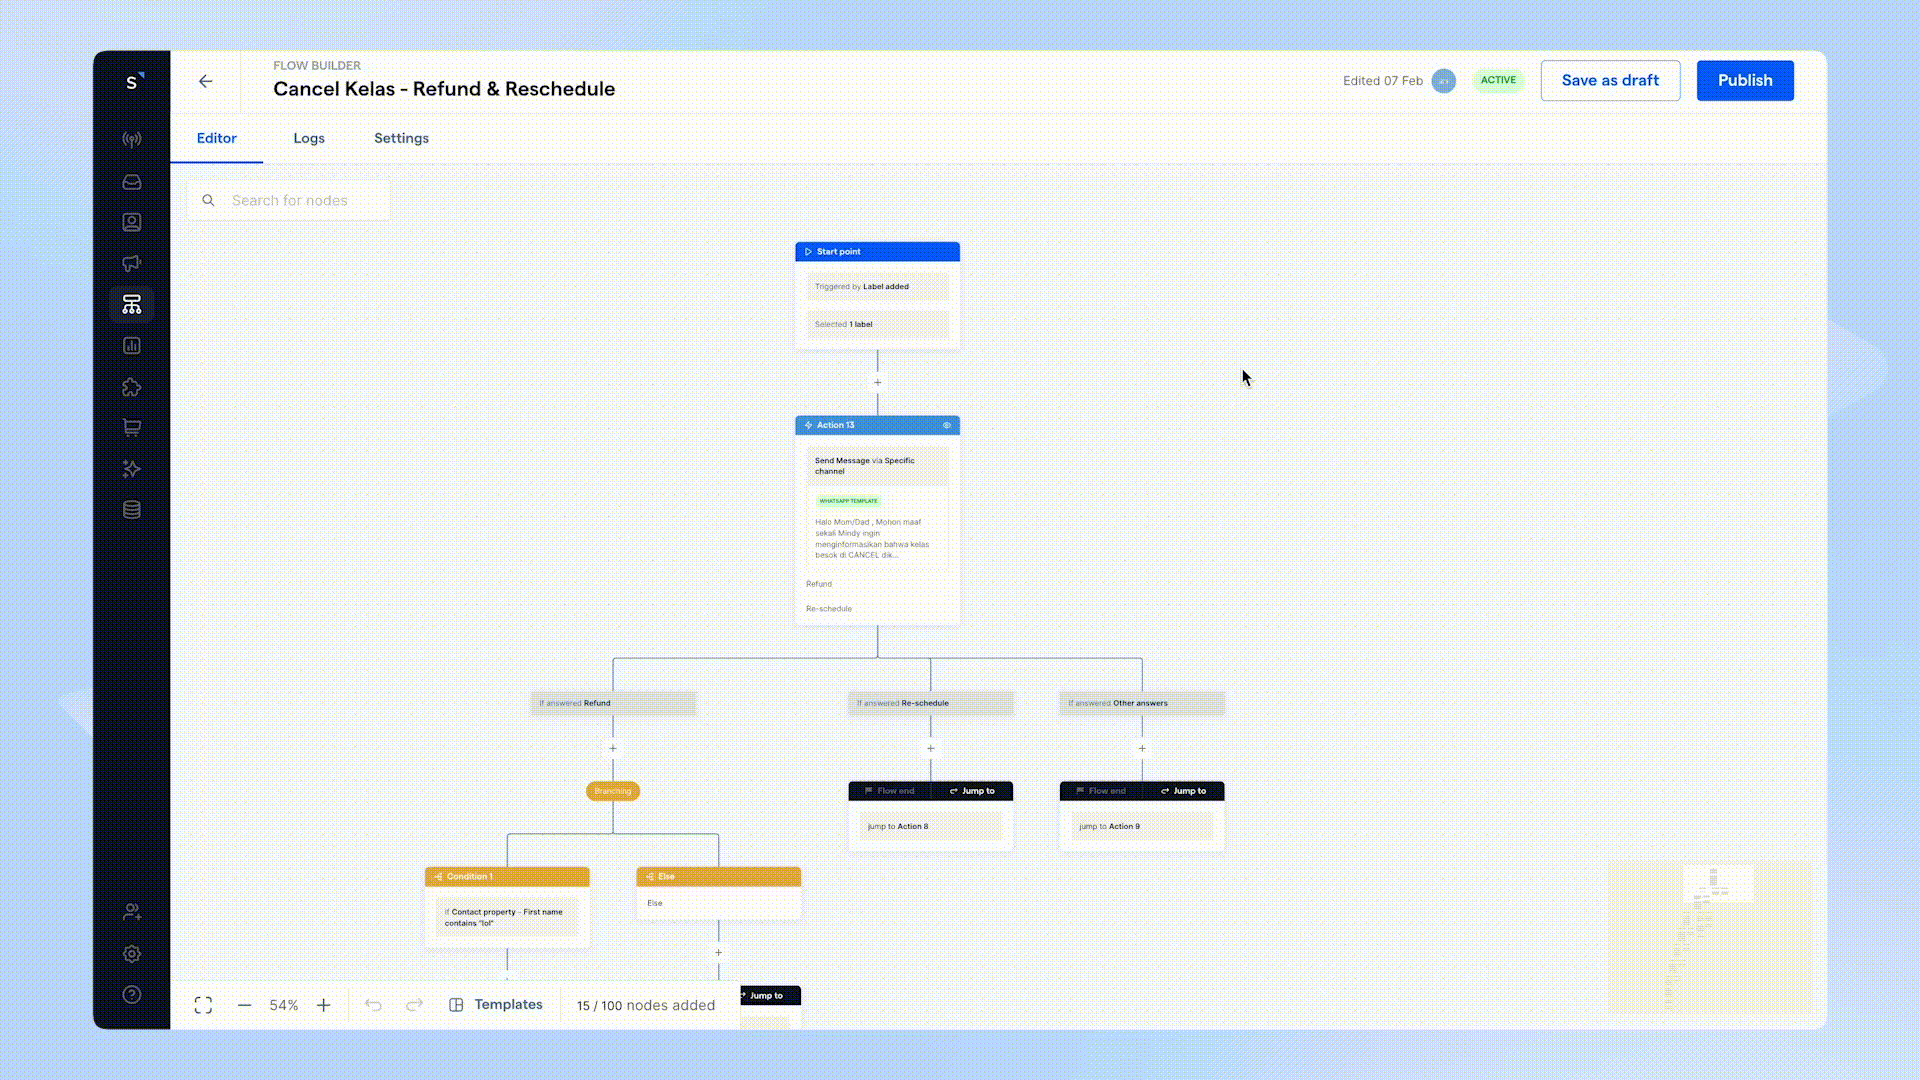Viewport: 1920px width, 1080px height.
Task: Expand the add-node plus below Start point
Action: [x=877, y=382]
